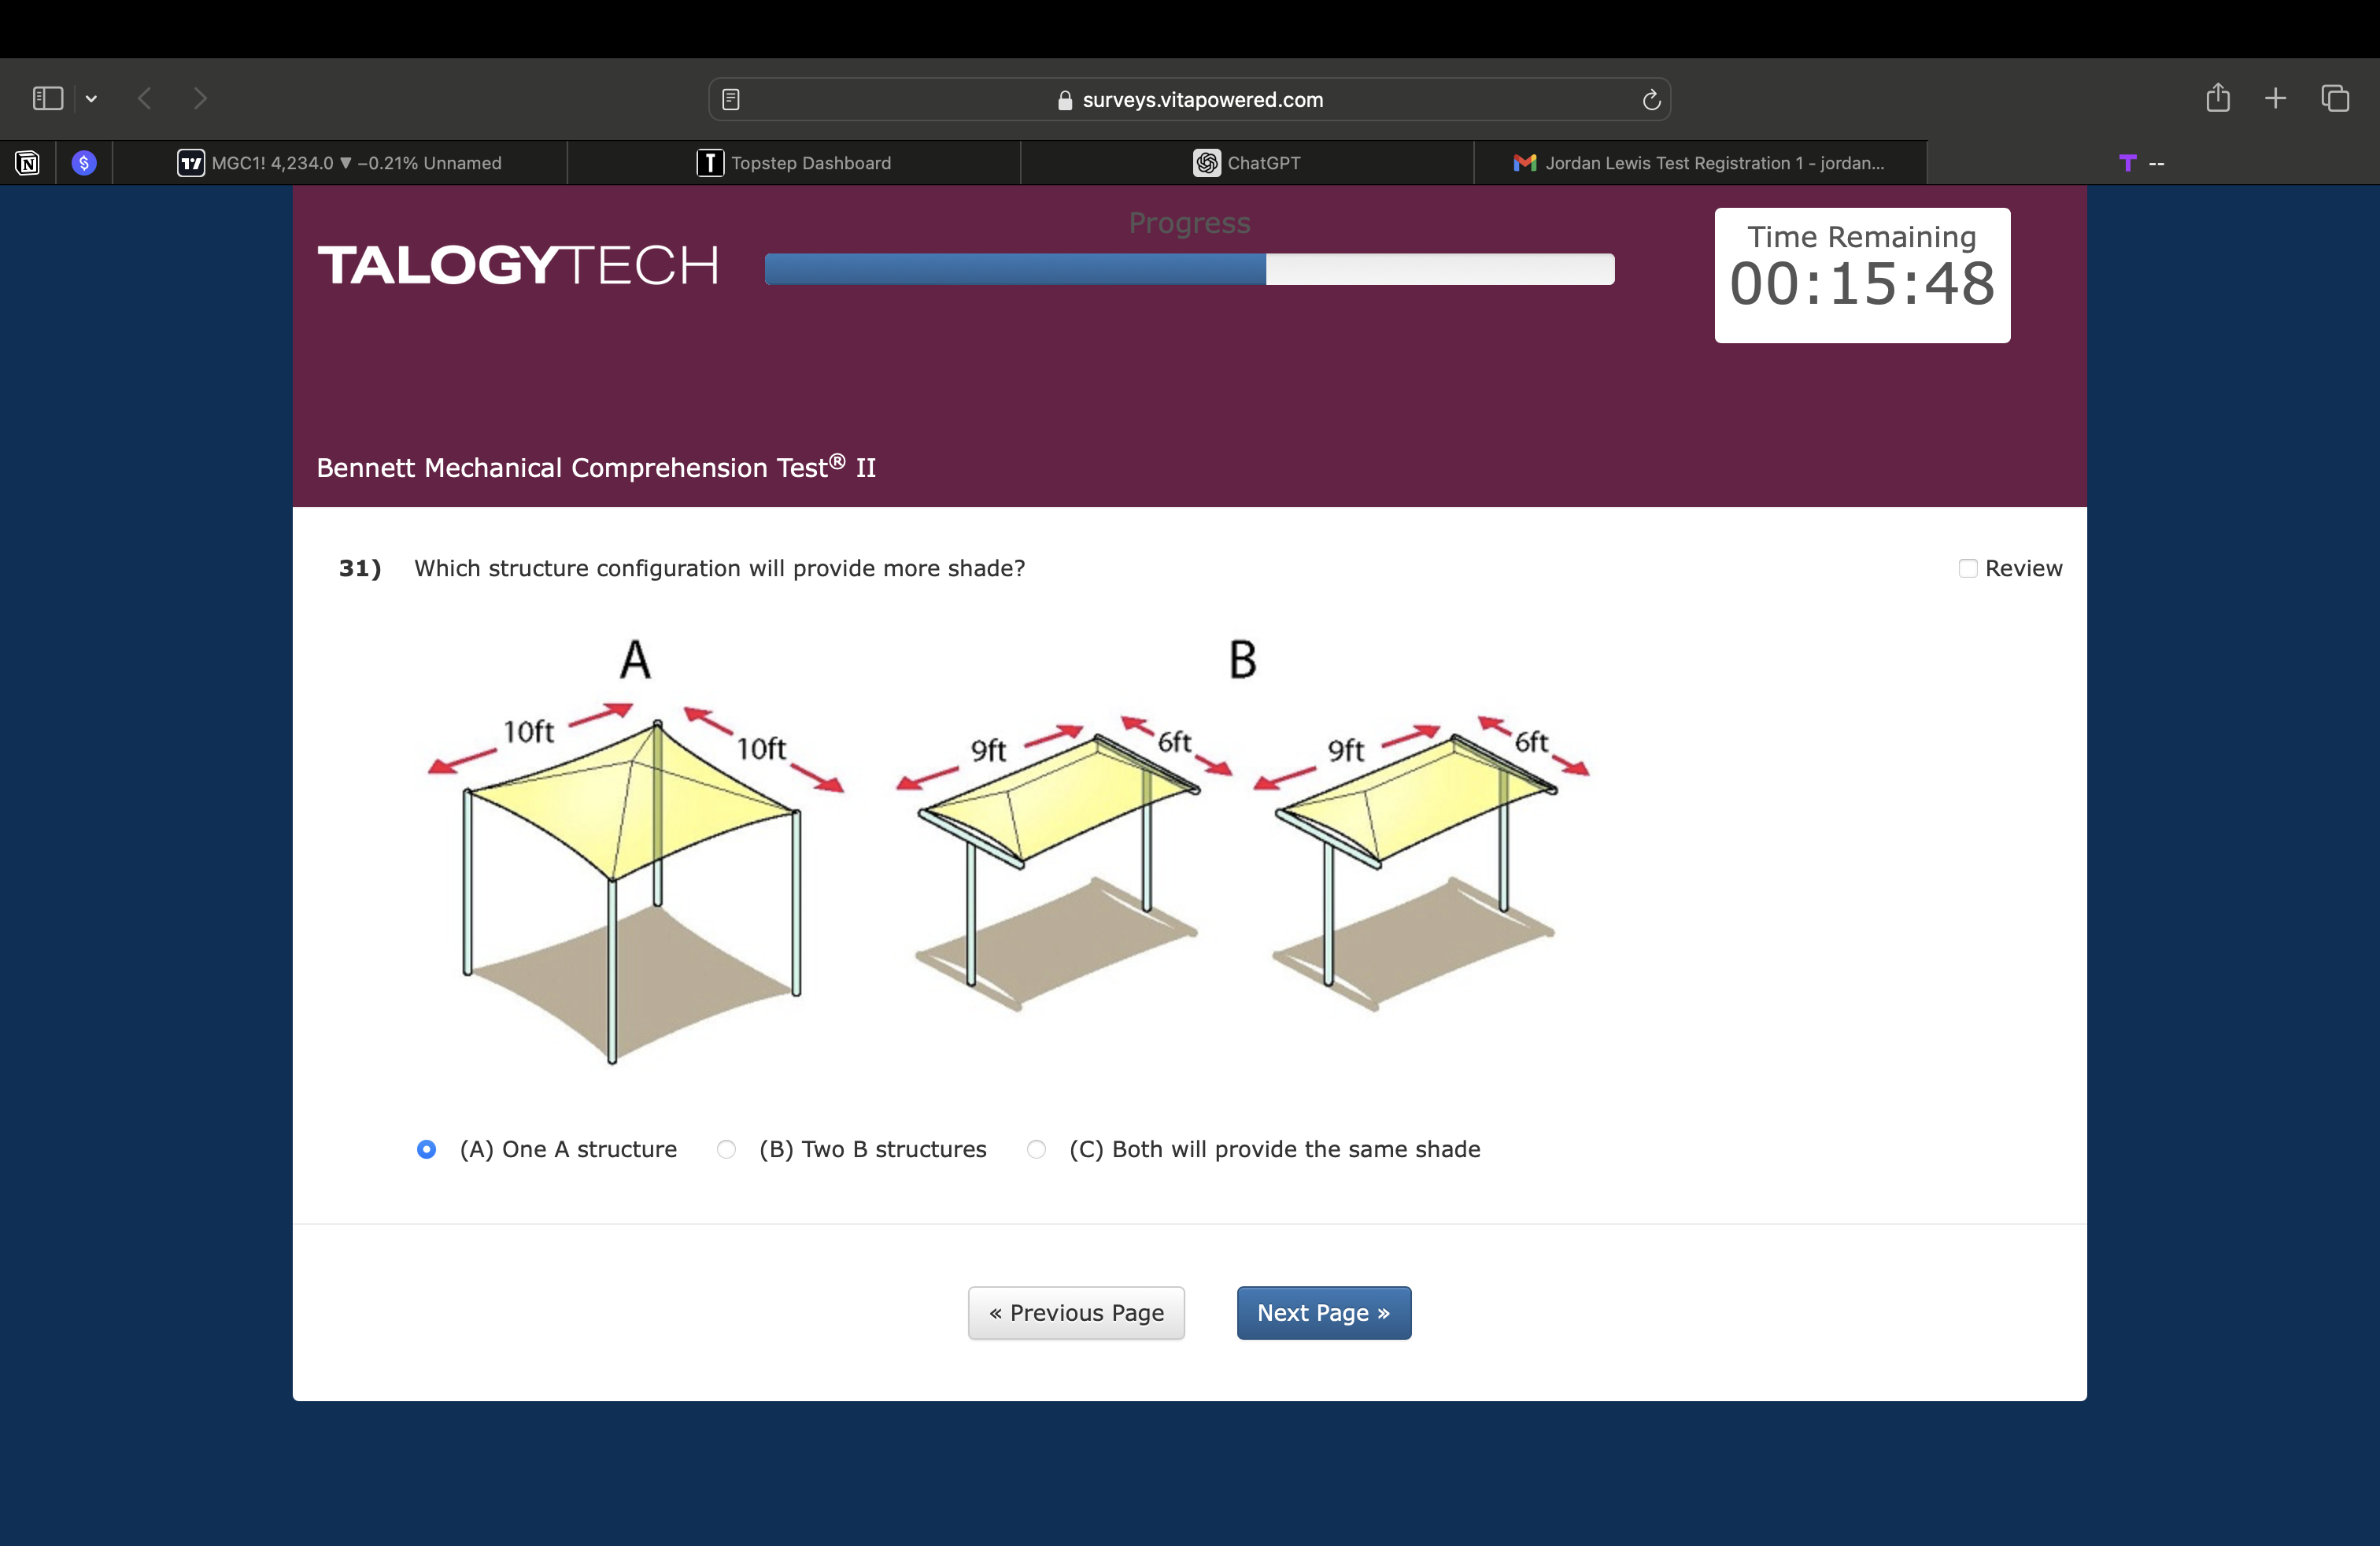Open a new tab with plus icon
The width and height of the screenshot is (2380, 1546).
[2275, 98]
